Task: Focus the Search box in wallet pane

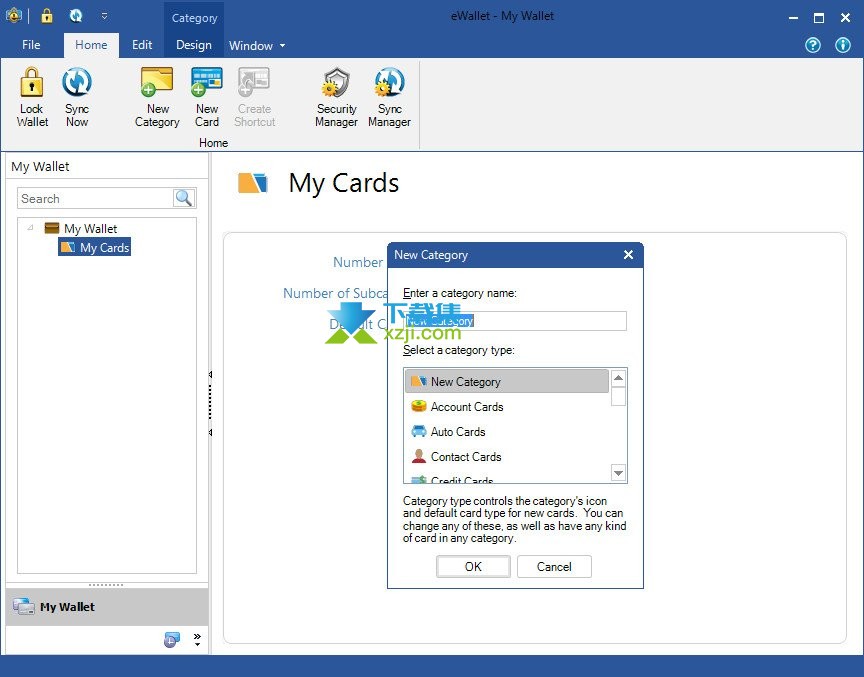Action: (x=95, y=198)
